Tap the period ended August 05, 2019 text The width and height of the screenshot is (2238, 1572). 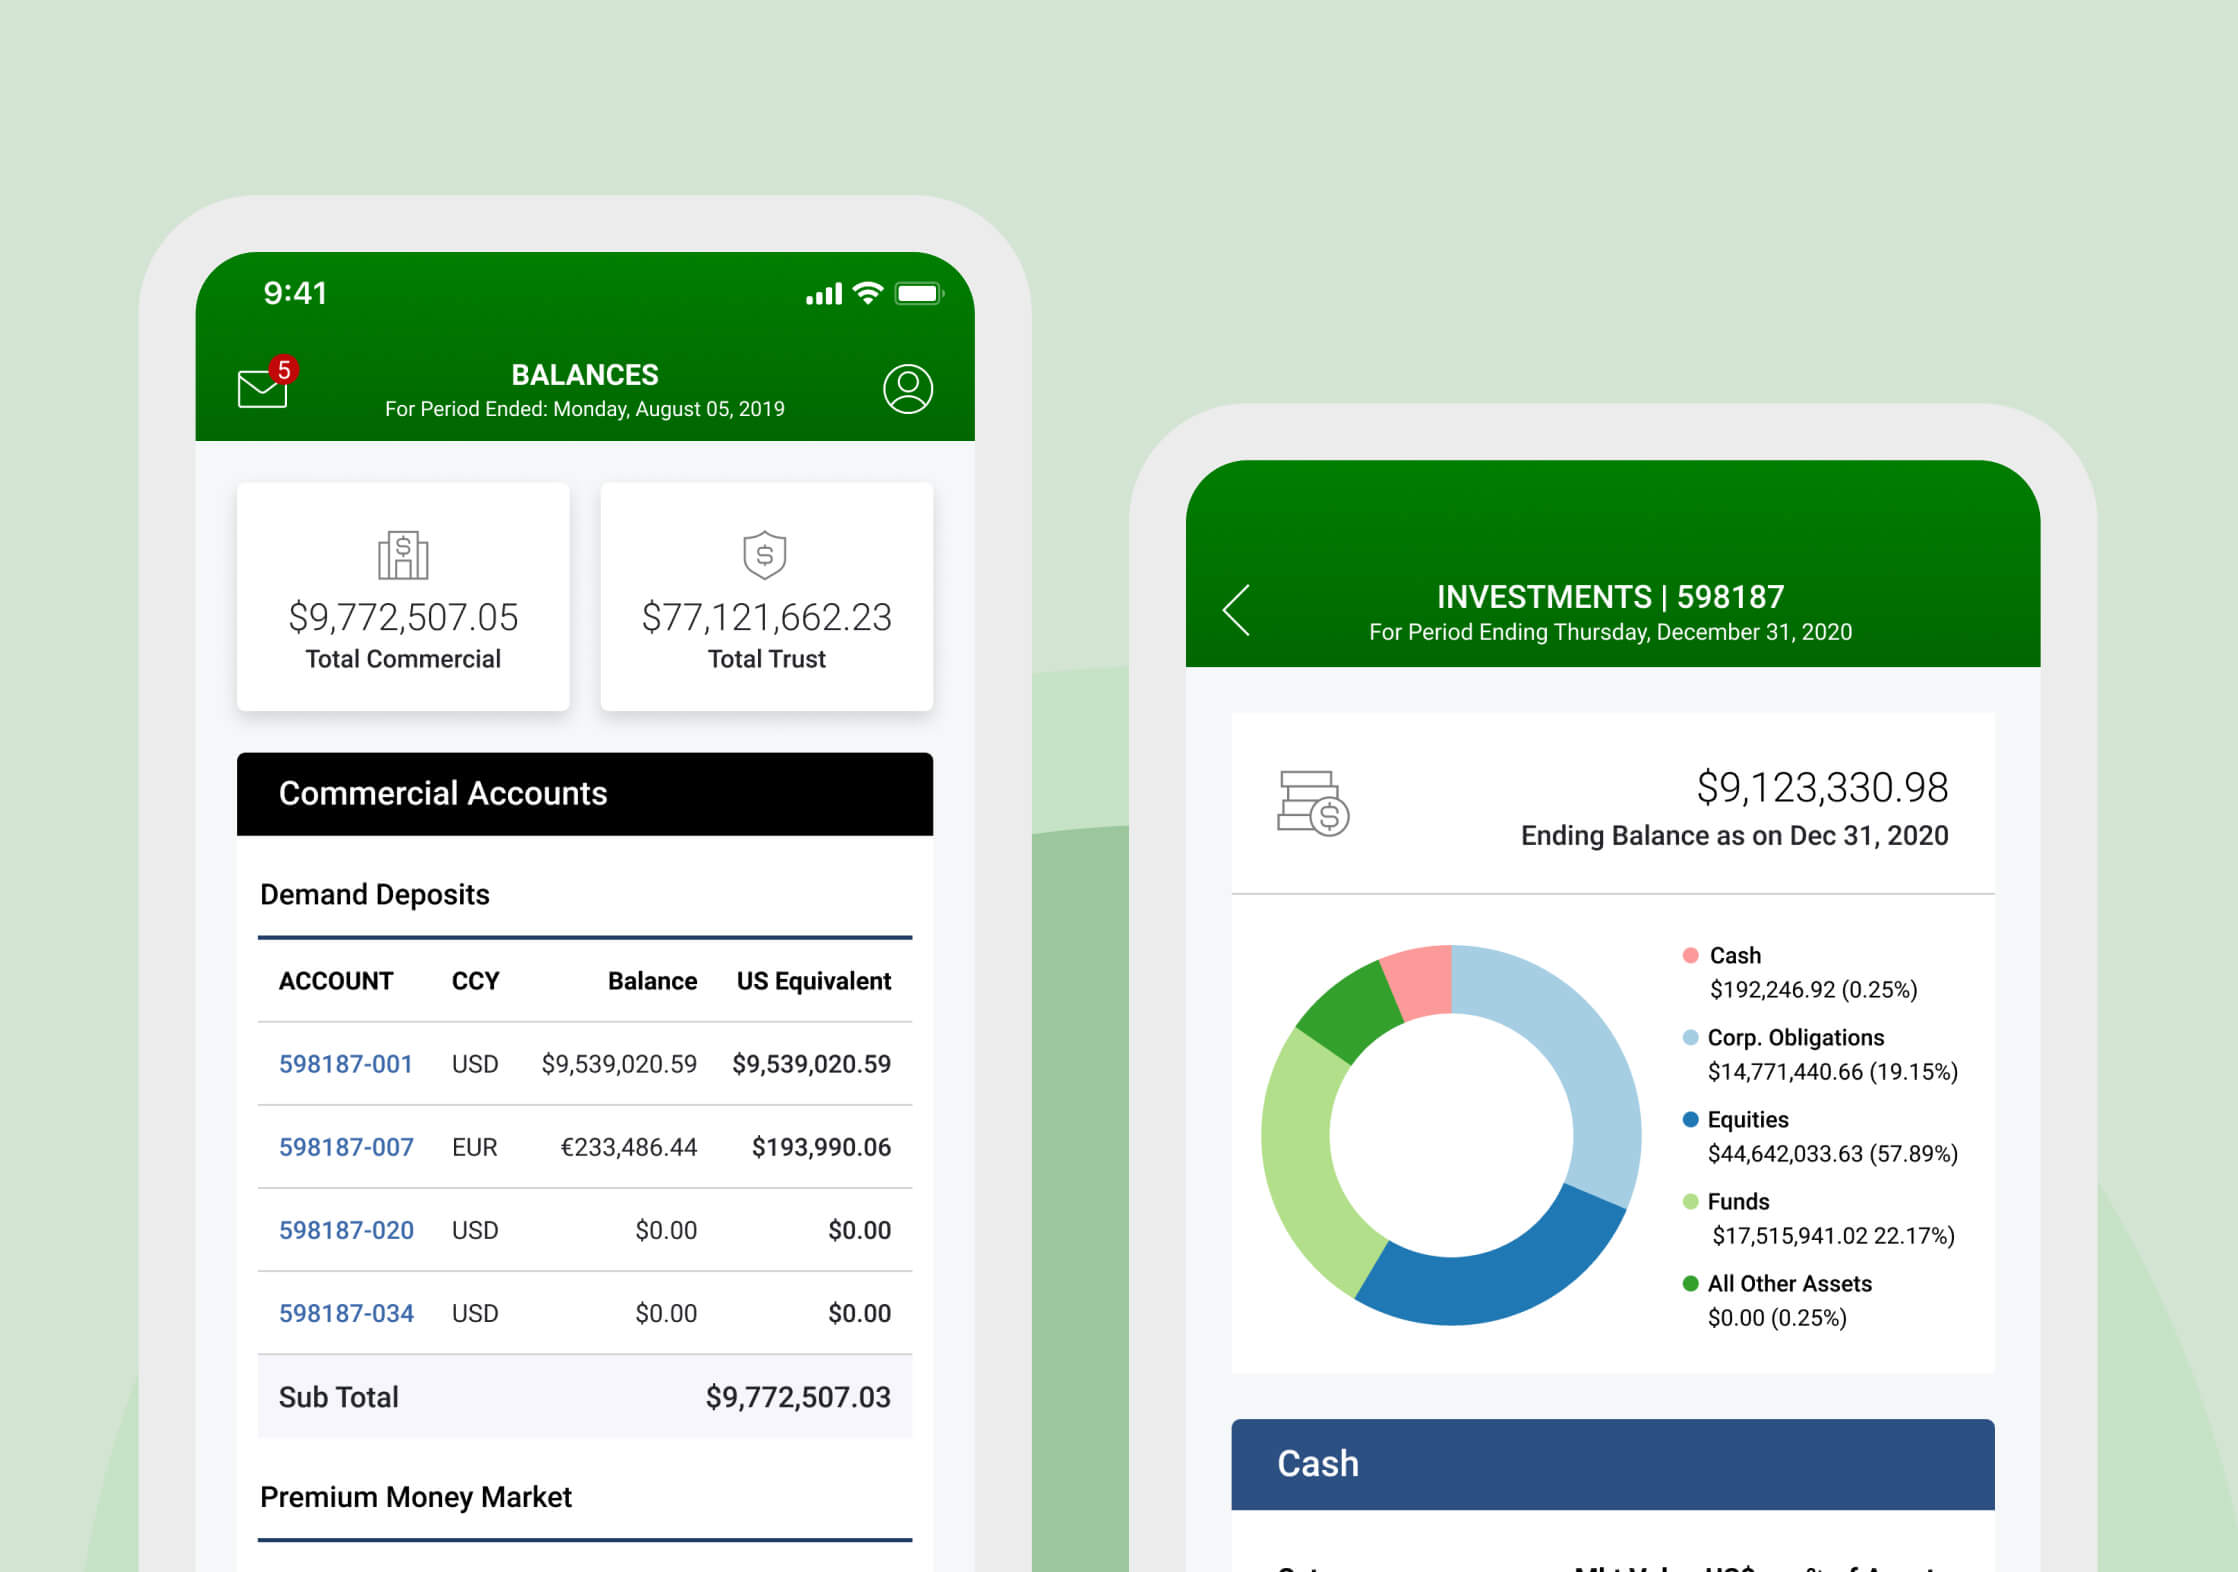[585, 409]
